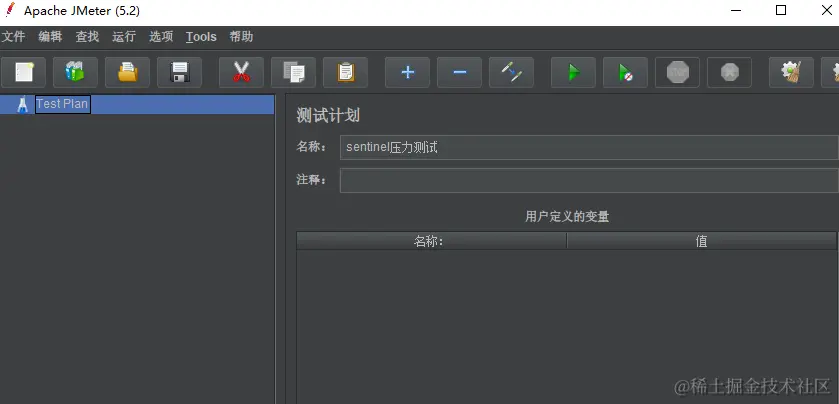839x404 pixels.
Task: Click the Stop test icon
Action: point(677,72)
